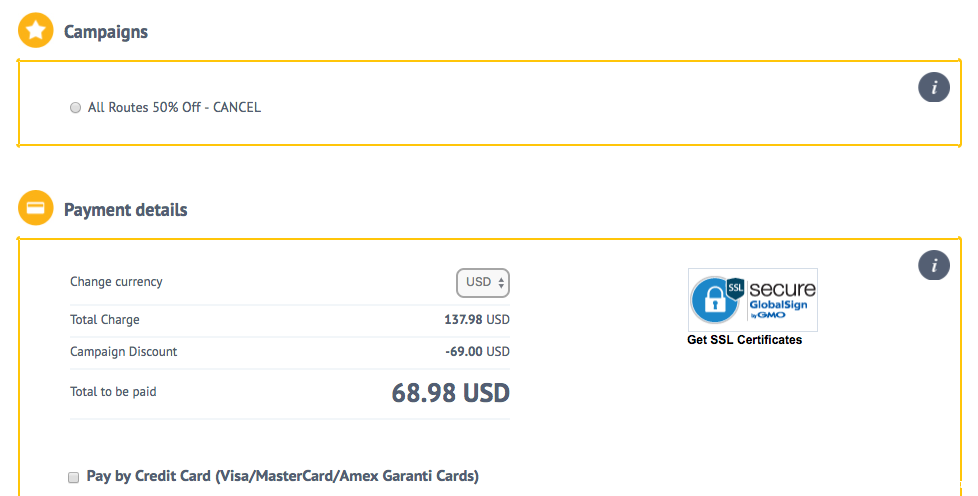Screen dimensions: 978x496
Task: Click the Total Charge row label
Action: (x=105, y=320)
